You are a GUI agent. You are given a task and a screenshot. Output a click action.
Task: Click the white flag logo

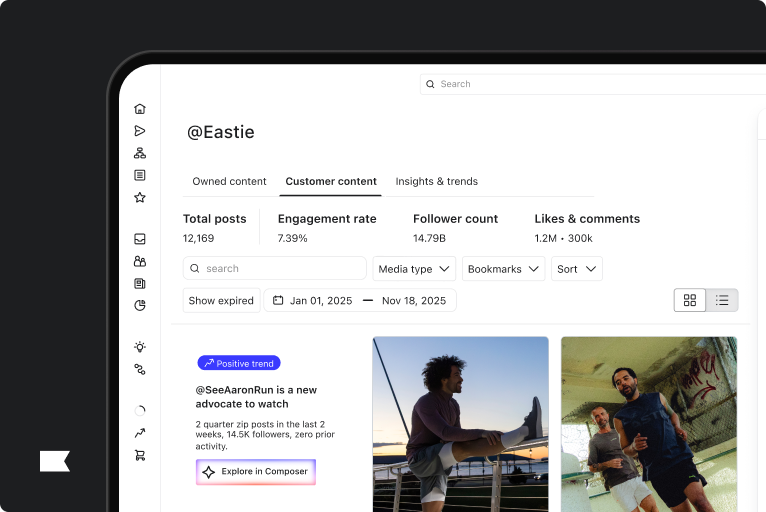tap(55, 461)
